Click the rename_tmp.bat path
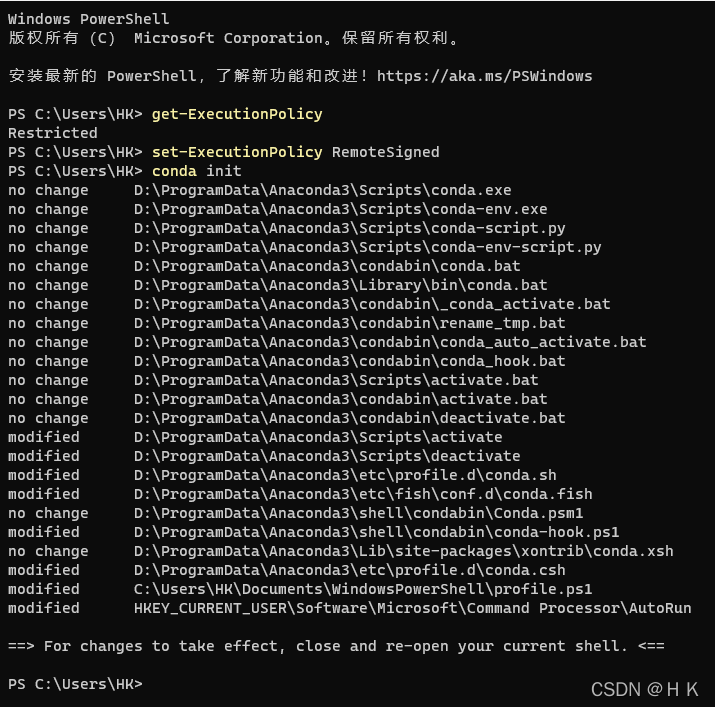Viewport: 715px width, 707px height. point(349,323)
